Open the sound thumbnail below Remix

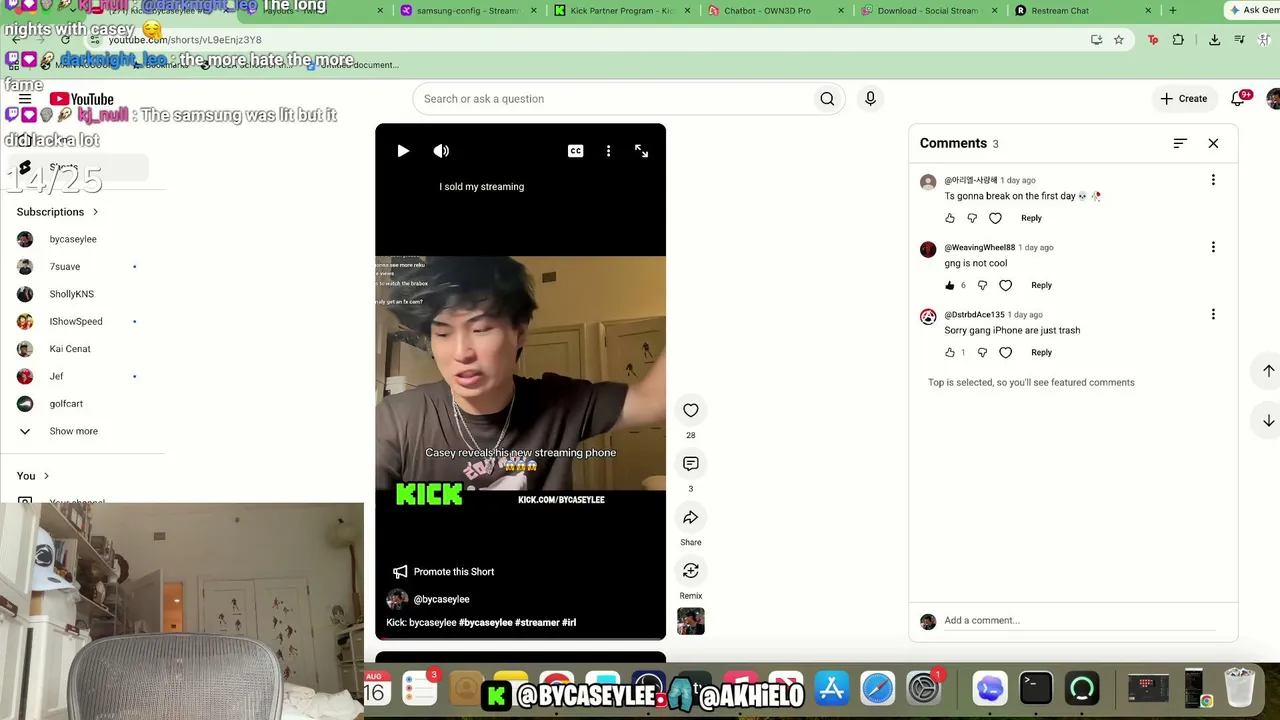pos(691,621)
